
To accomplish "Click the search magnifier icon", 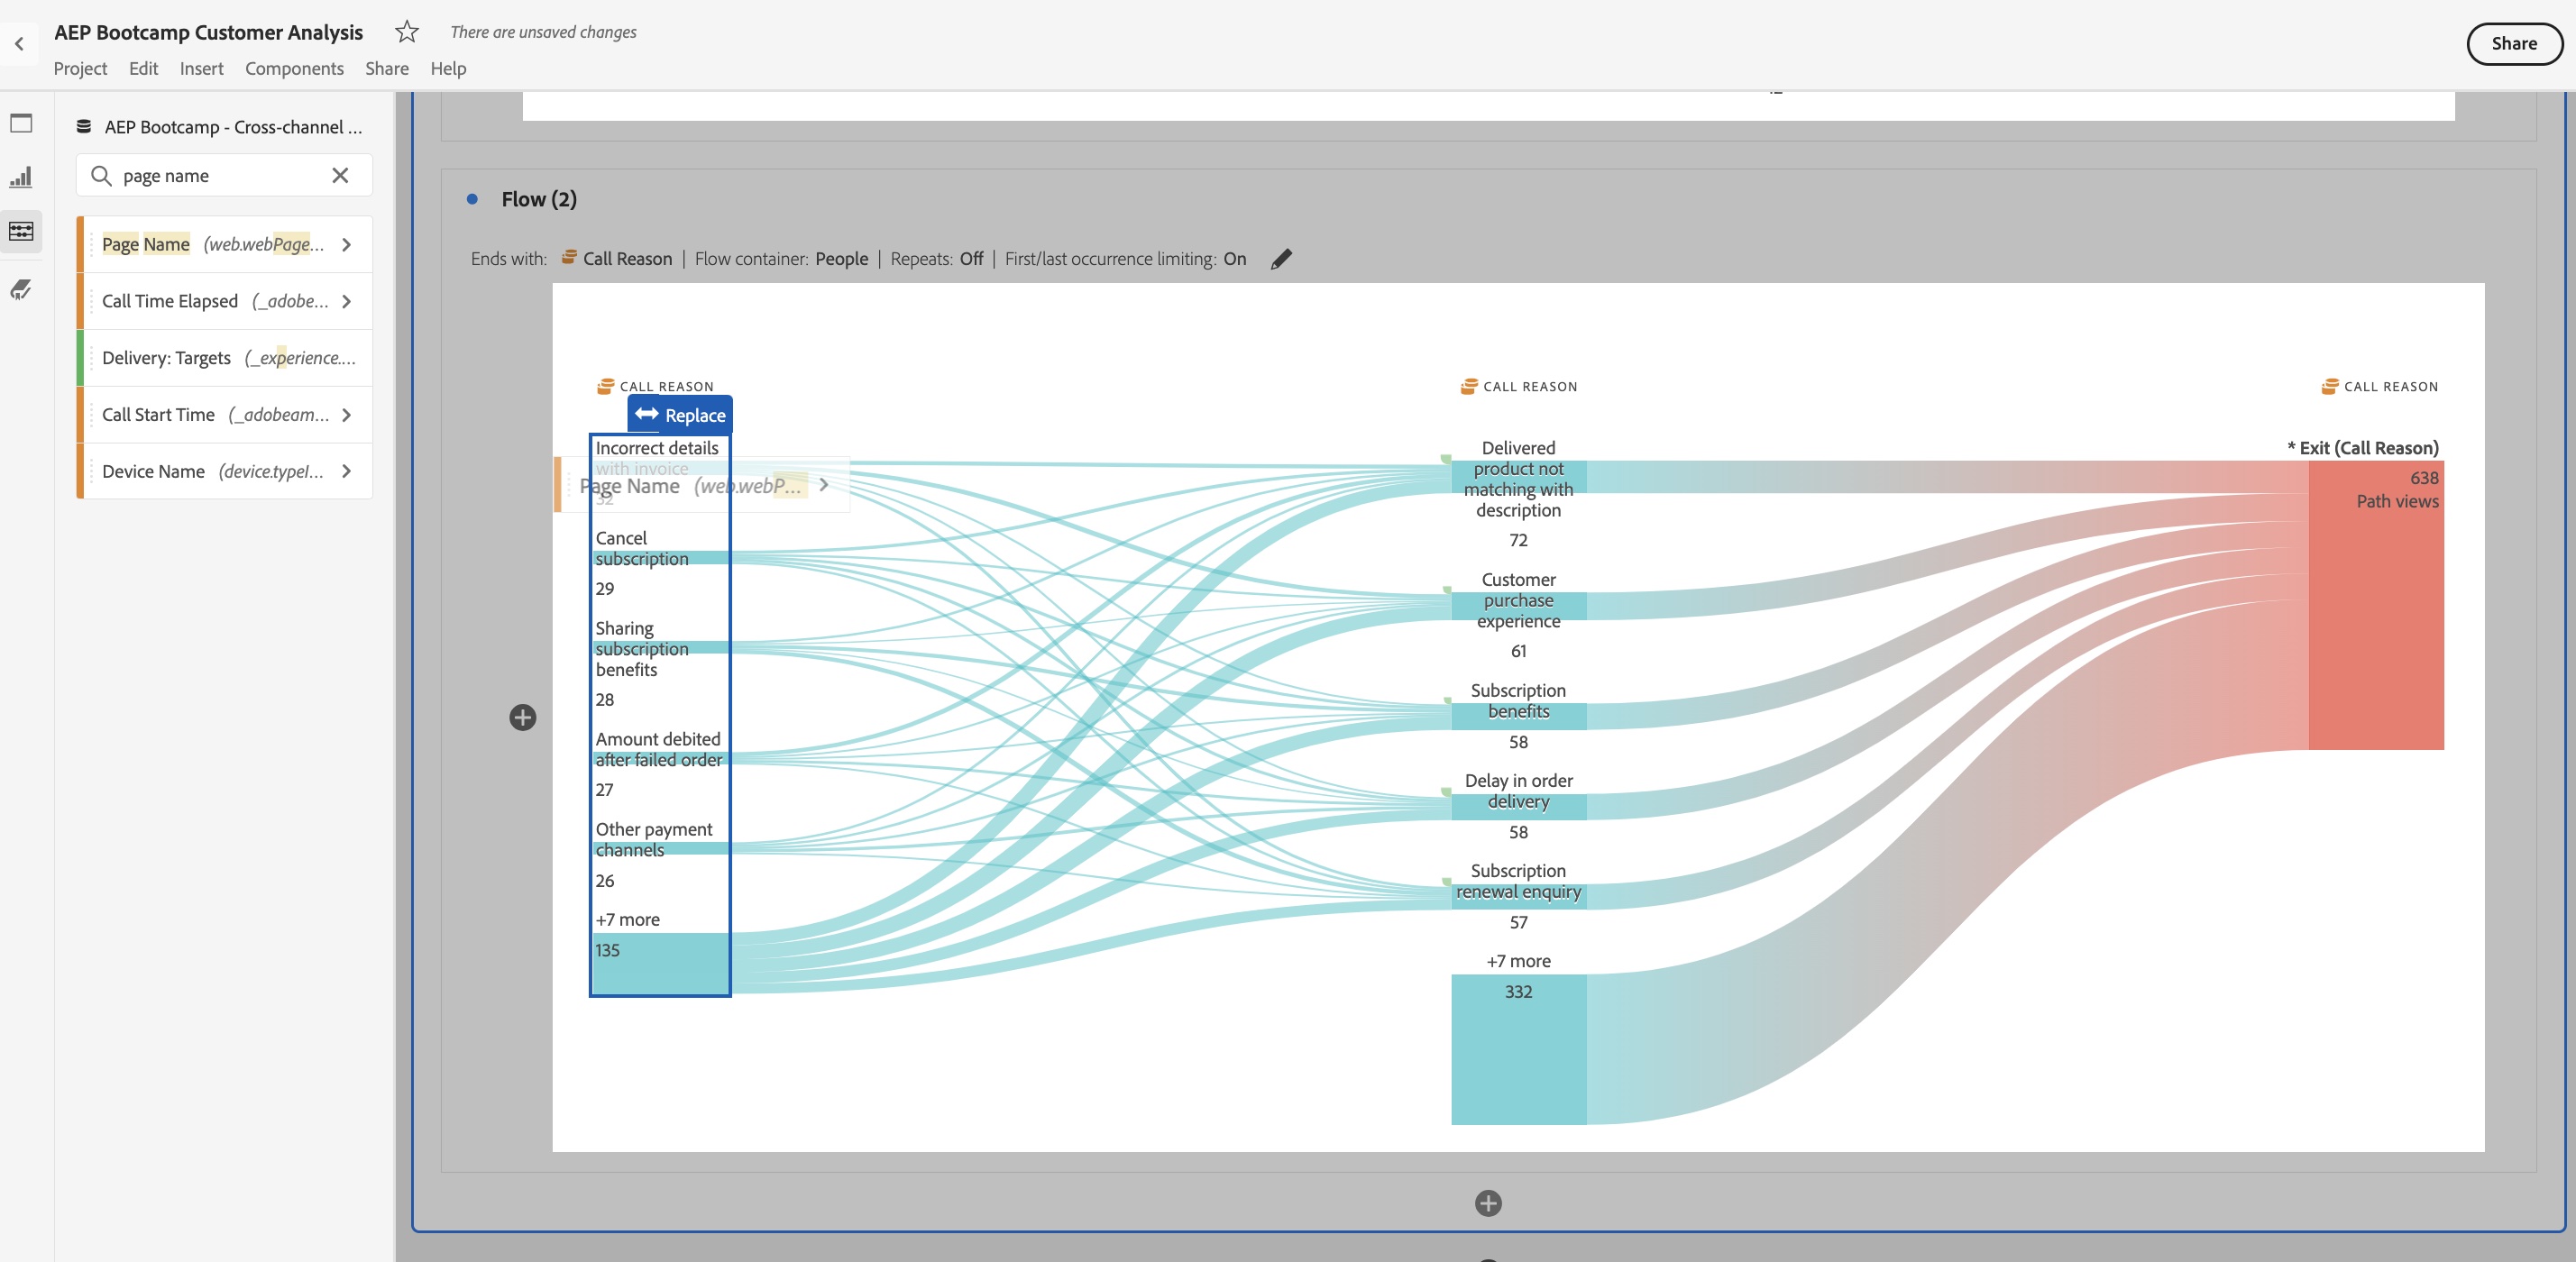I will [x=101, y=176].
